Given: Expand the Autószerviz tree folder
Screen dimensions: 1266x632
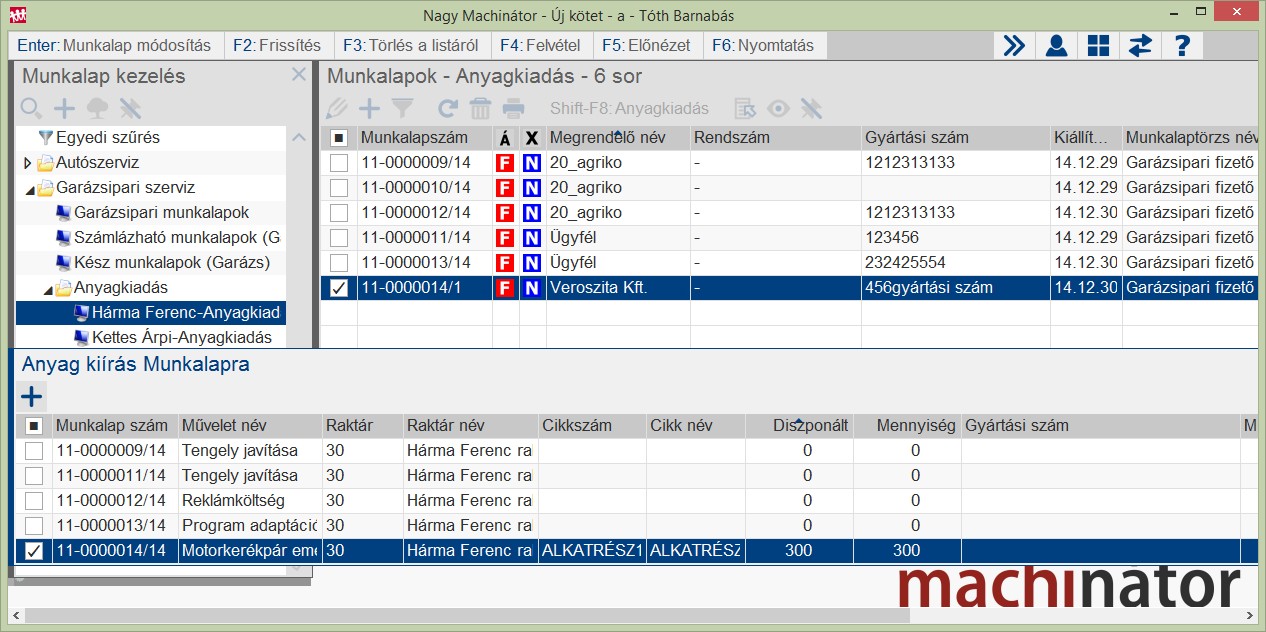Looking at the screenshot, I should 27,162.
